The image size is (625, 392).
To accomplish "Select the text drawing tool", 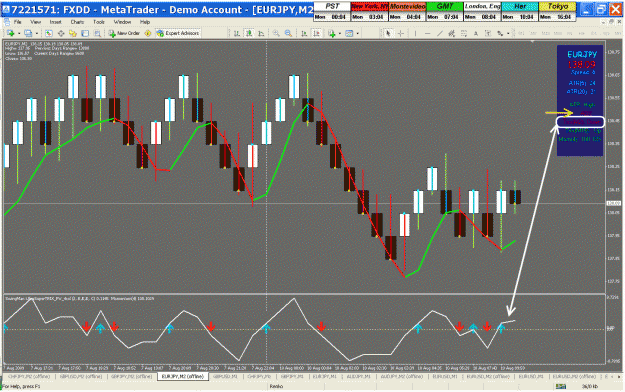I will (x=476, y=33).
